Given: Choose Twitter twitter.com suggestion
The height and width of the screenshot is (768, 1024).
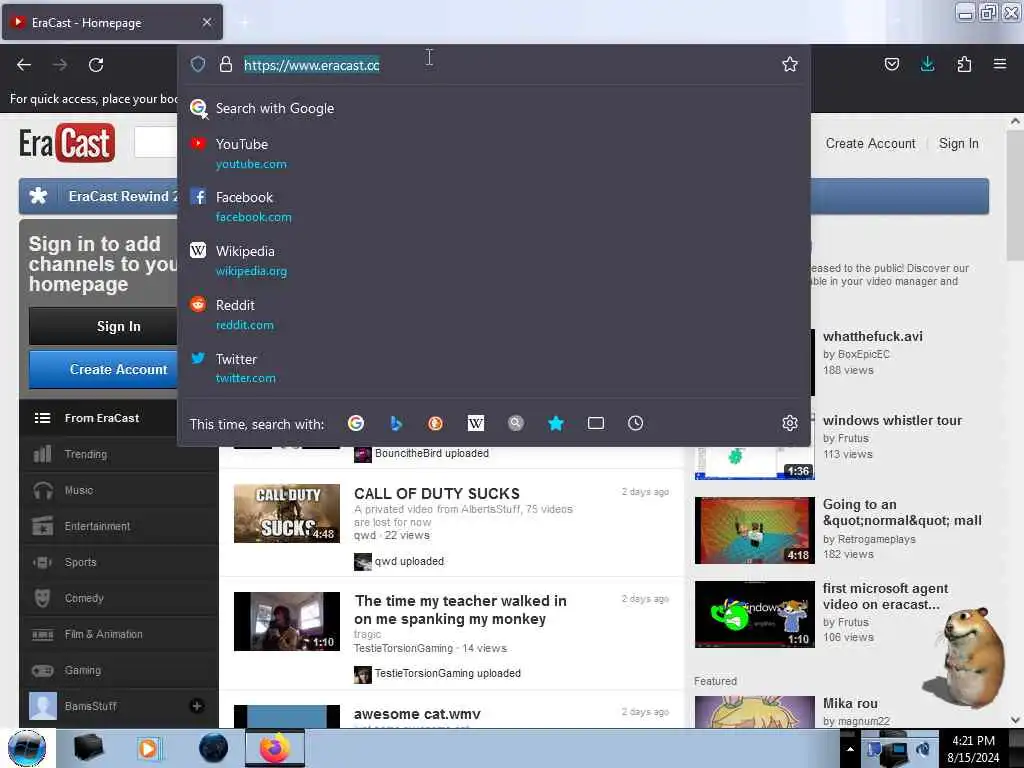Looking at the screenshot, I should click(493, 368).
